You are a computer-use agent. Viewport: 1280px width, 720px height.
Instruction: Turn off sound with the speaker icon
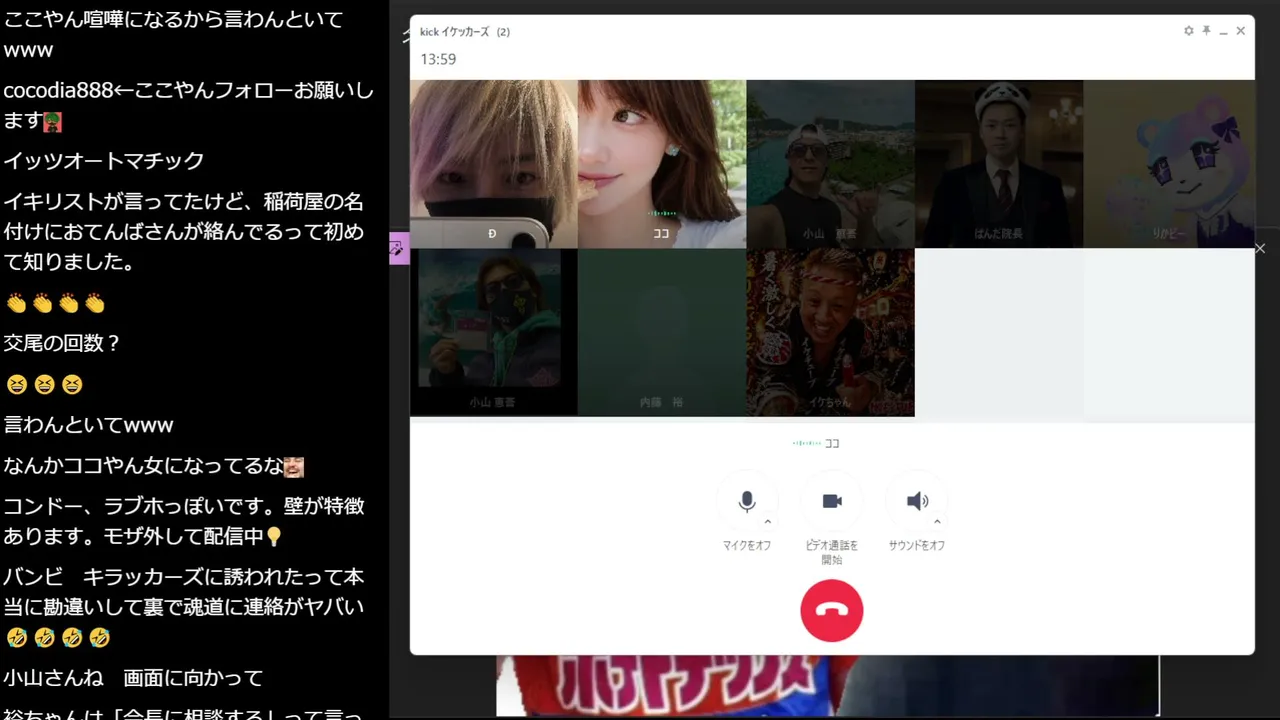click(x=917, y=501)
